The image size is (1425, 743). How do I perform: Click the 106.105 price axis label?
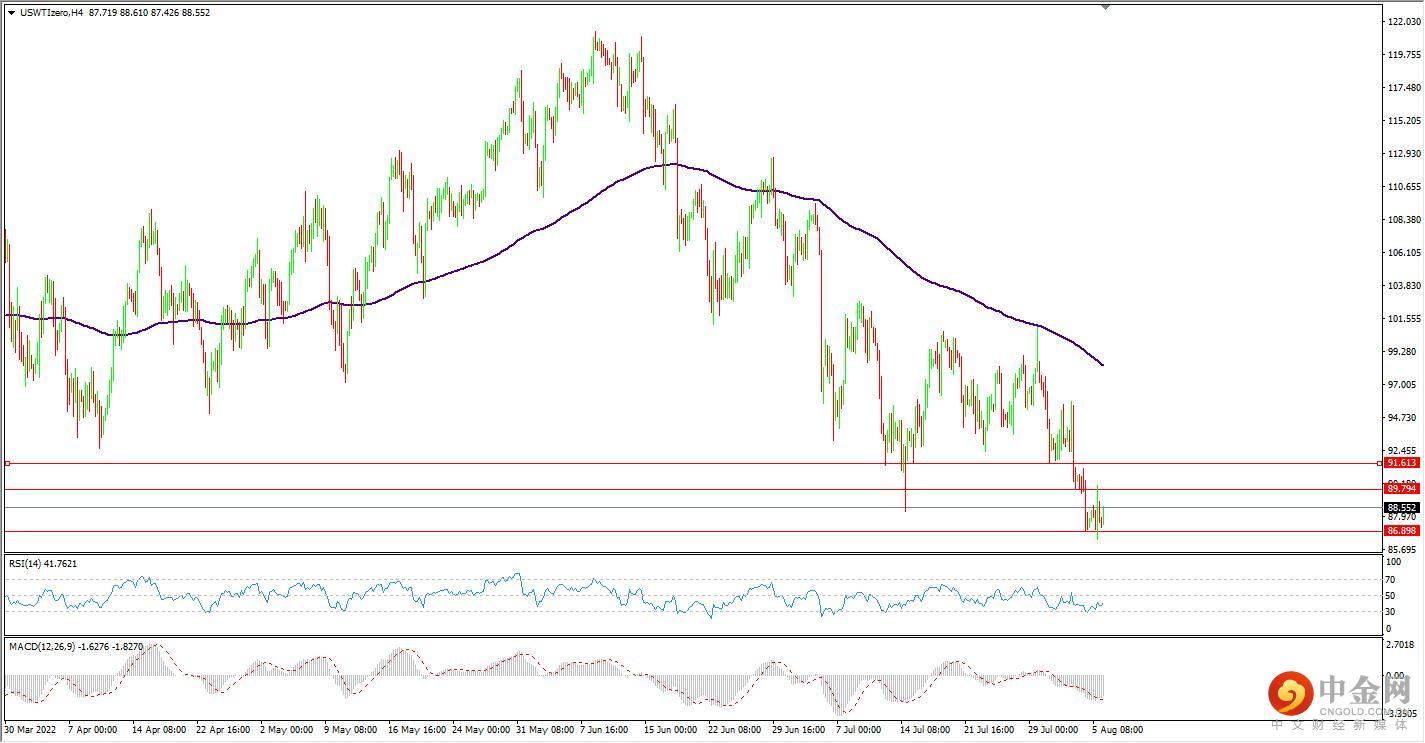pos(1404,253)
